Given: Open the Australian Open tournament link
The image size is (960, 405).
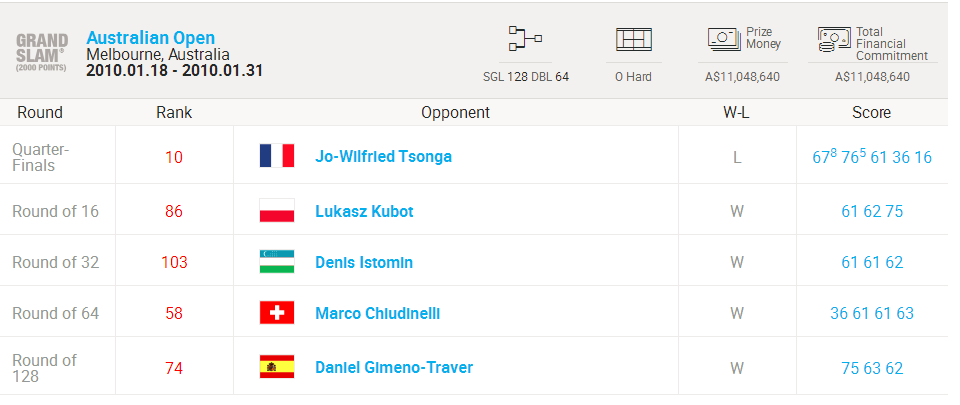Looking at the screenshot, I should (151, 38).
